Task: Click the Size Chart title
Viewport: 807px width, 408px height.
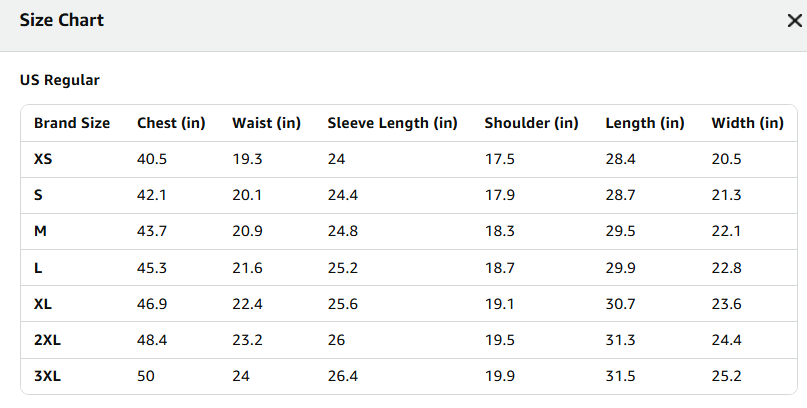Action: (x=62, y=20)
